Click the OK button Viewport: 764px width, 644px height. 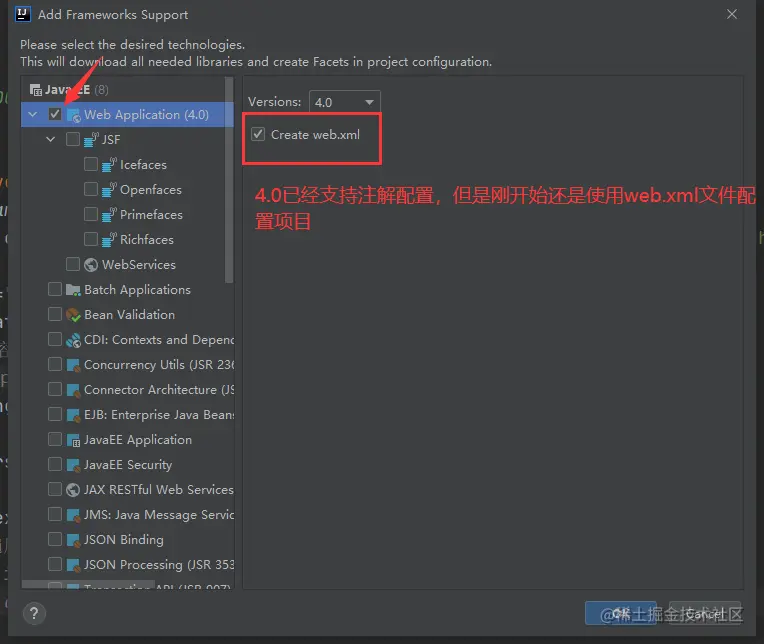click(620, 613)
